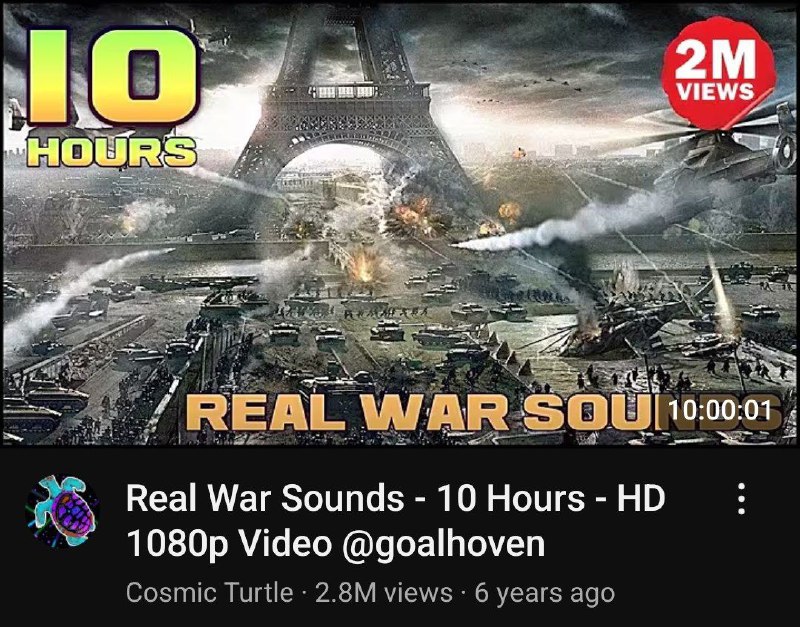Play the Real War Sounds video thumbnail
The width and height of the screenshot is (800, 627).
point(400,223)
